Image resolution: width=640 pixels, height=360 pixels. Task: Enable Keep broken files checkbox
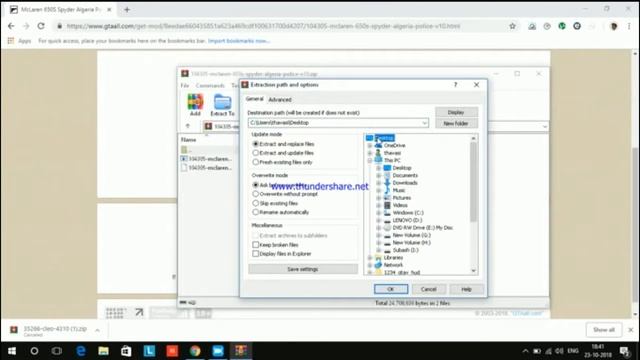[256, 245]
